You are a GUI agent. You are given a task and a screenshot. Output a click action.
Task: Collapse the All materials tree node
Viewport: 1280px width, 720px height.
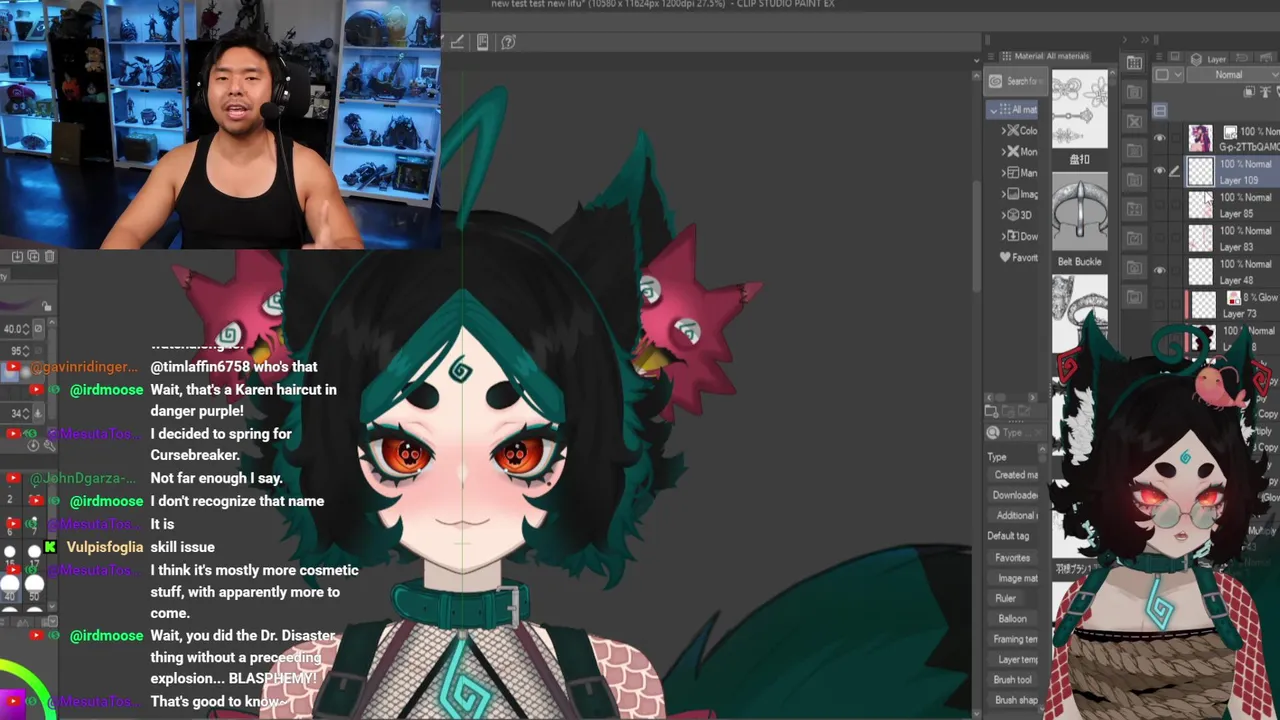pos(993,110)
